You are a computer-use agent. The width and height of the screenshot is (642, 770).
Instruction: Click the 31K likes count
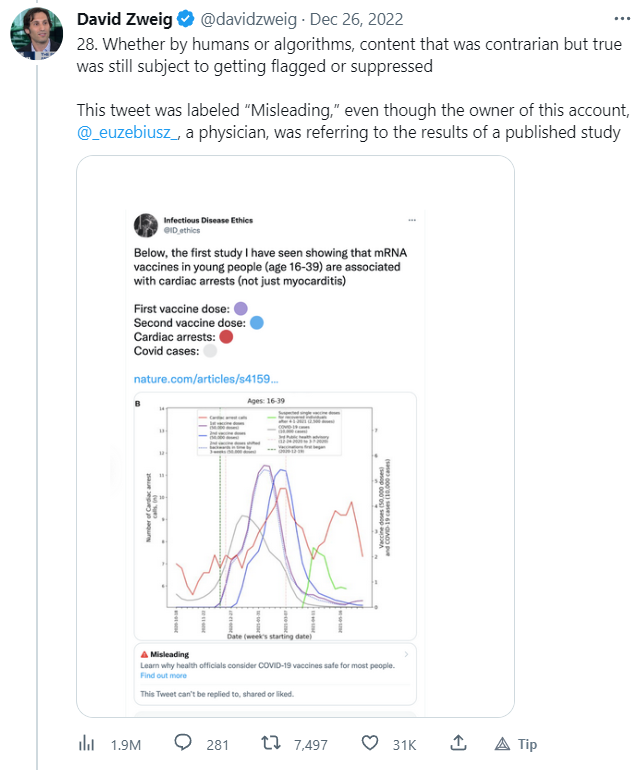click(x=404, y=744)
